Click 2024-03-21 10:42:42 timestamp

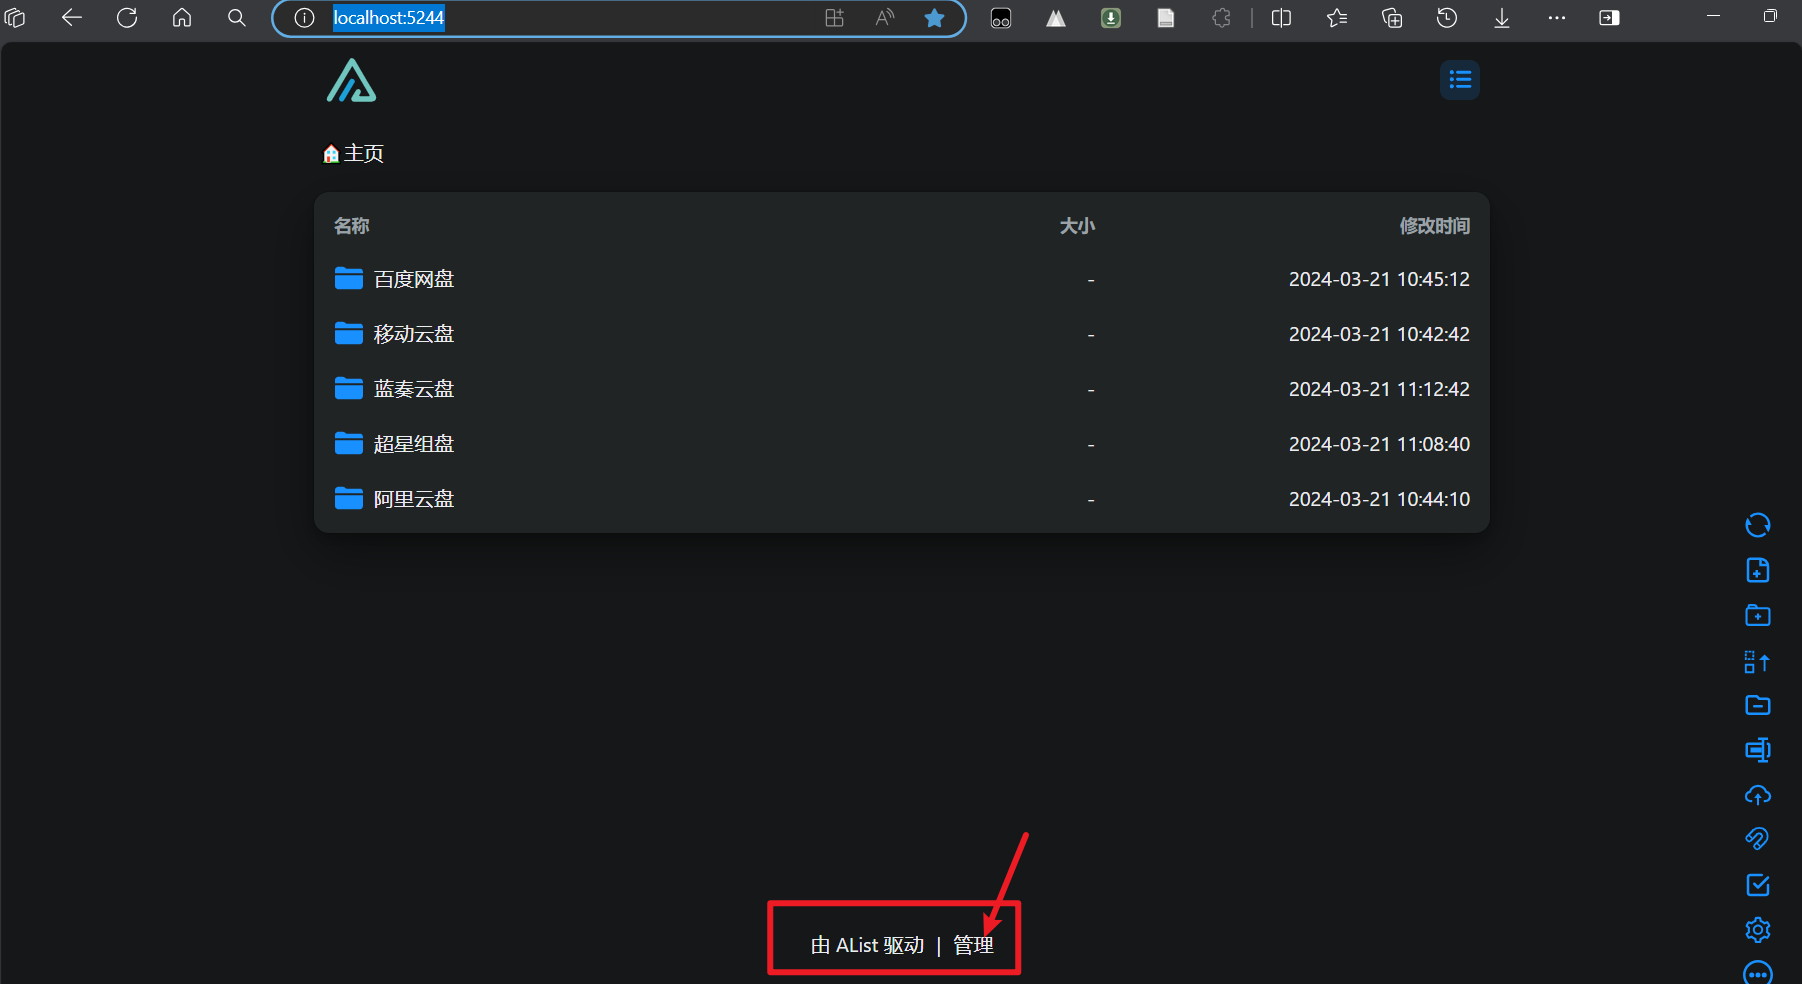(x=1379, y=334)
